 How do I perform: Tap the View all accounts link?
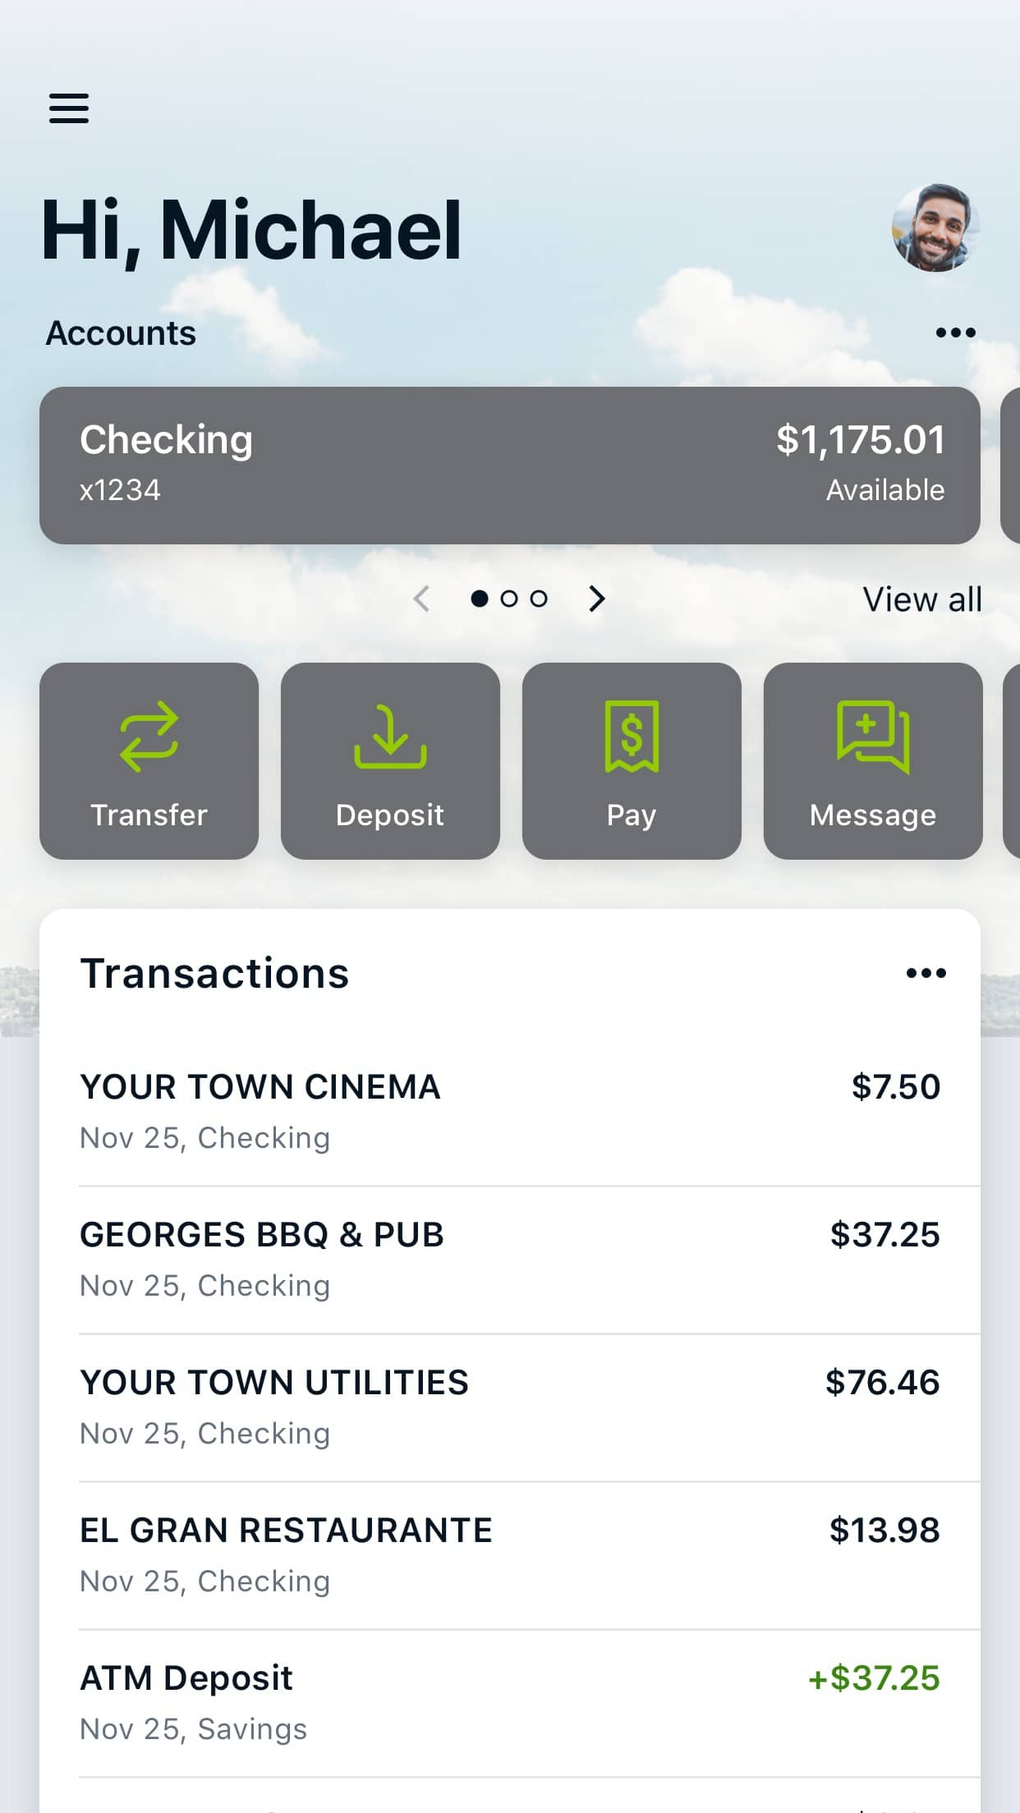pos(922,600)
